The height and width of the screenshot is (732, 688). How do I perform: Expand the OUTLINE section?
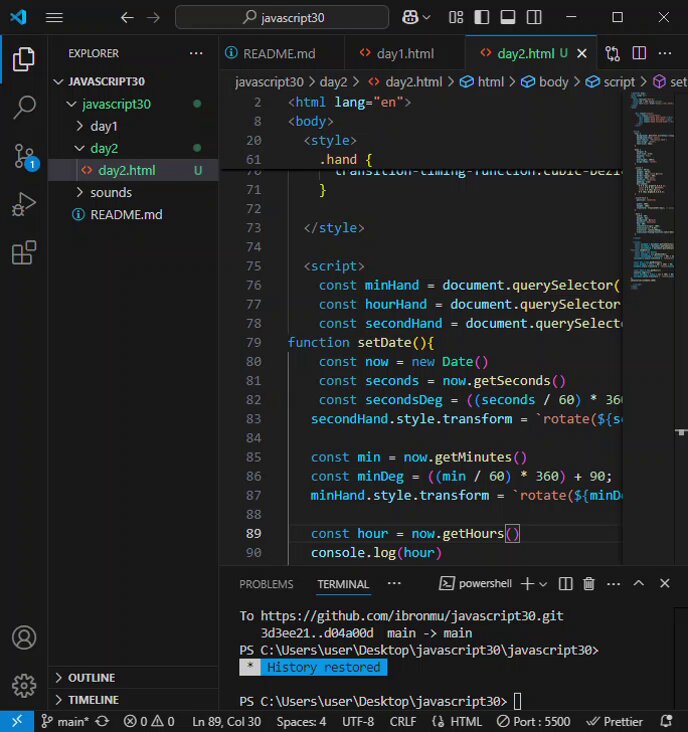[x=133, y=677]
